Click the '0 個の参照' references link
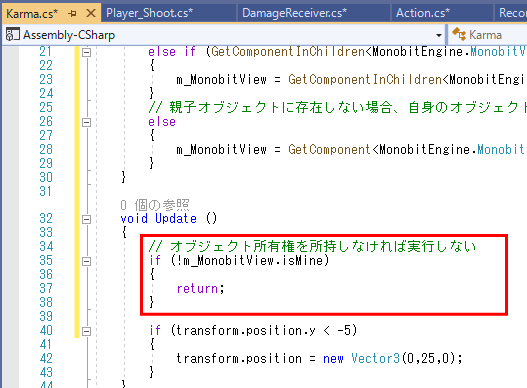The image size is (527, 388). pos(155,205)
